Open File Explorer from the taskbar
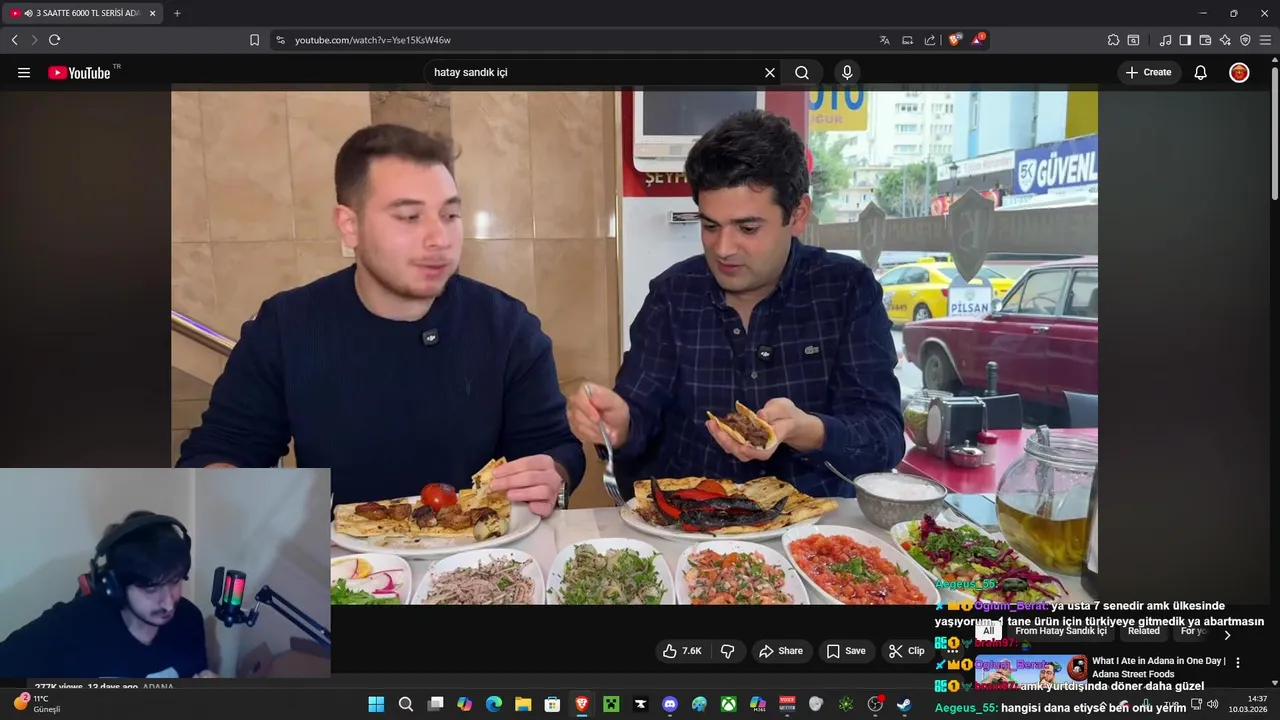 pyautogui.click(x=523, y=704)
